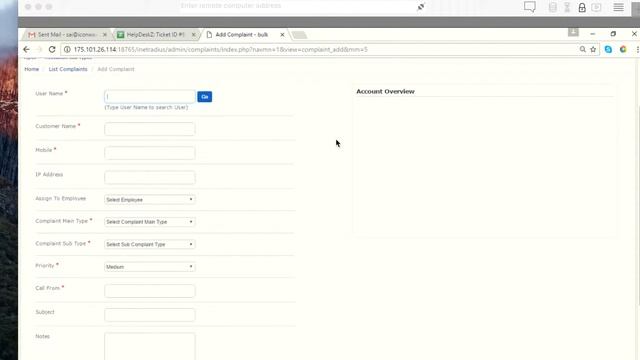Click the hourglass icon in remote viewer toolbar
Screen dimensions: 640x360
pyautogui.click(x=567, y=7)
